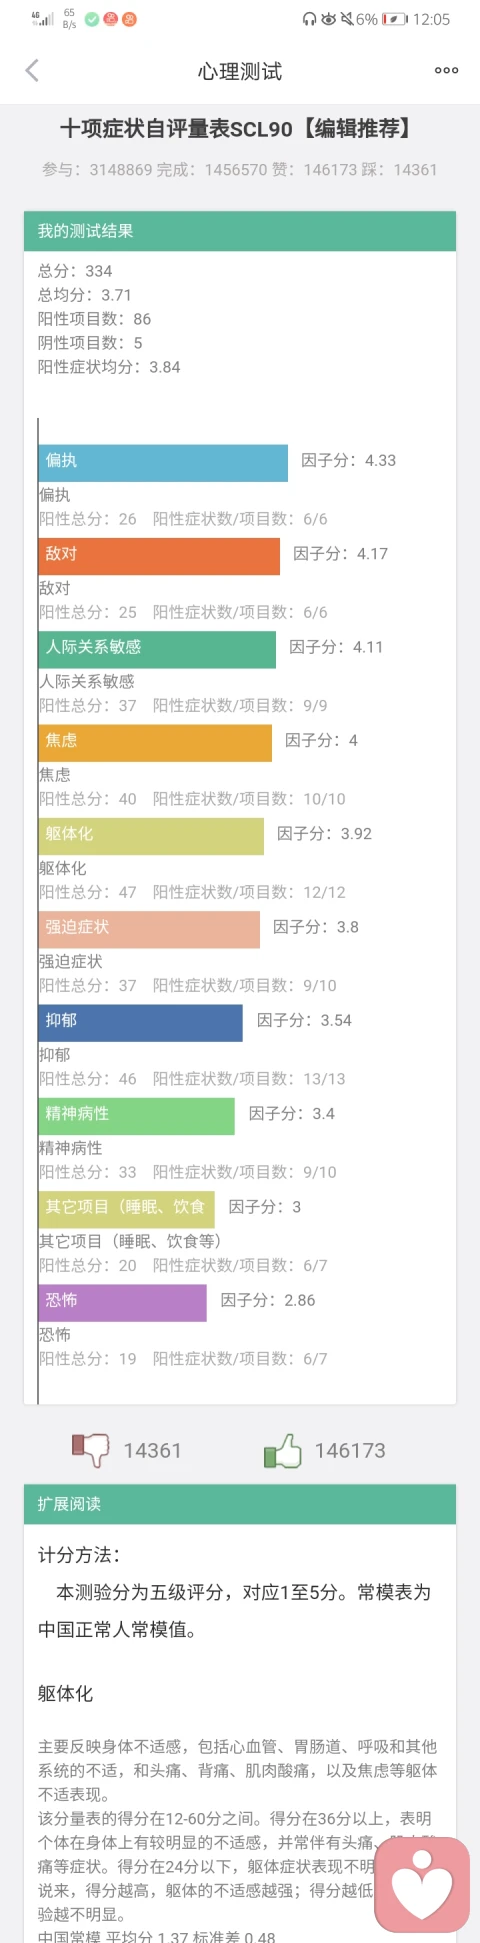Tap the 14361 dislike count

pyautogui.click(x=153, y=1450)
